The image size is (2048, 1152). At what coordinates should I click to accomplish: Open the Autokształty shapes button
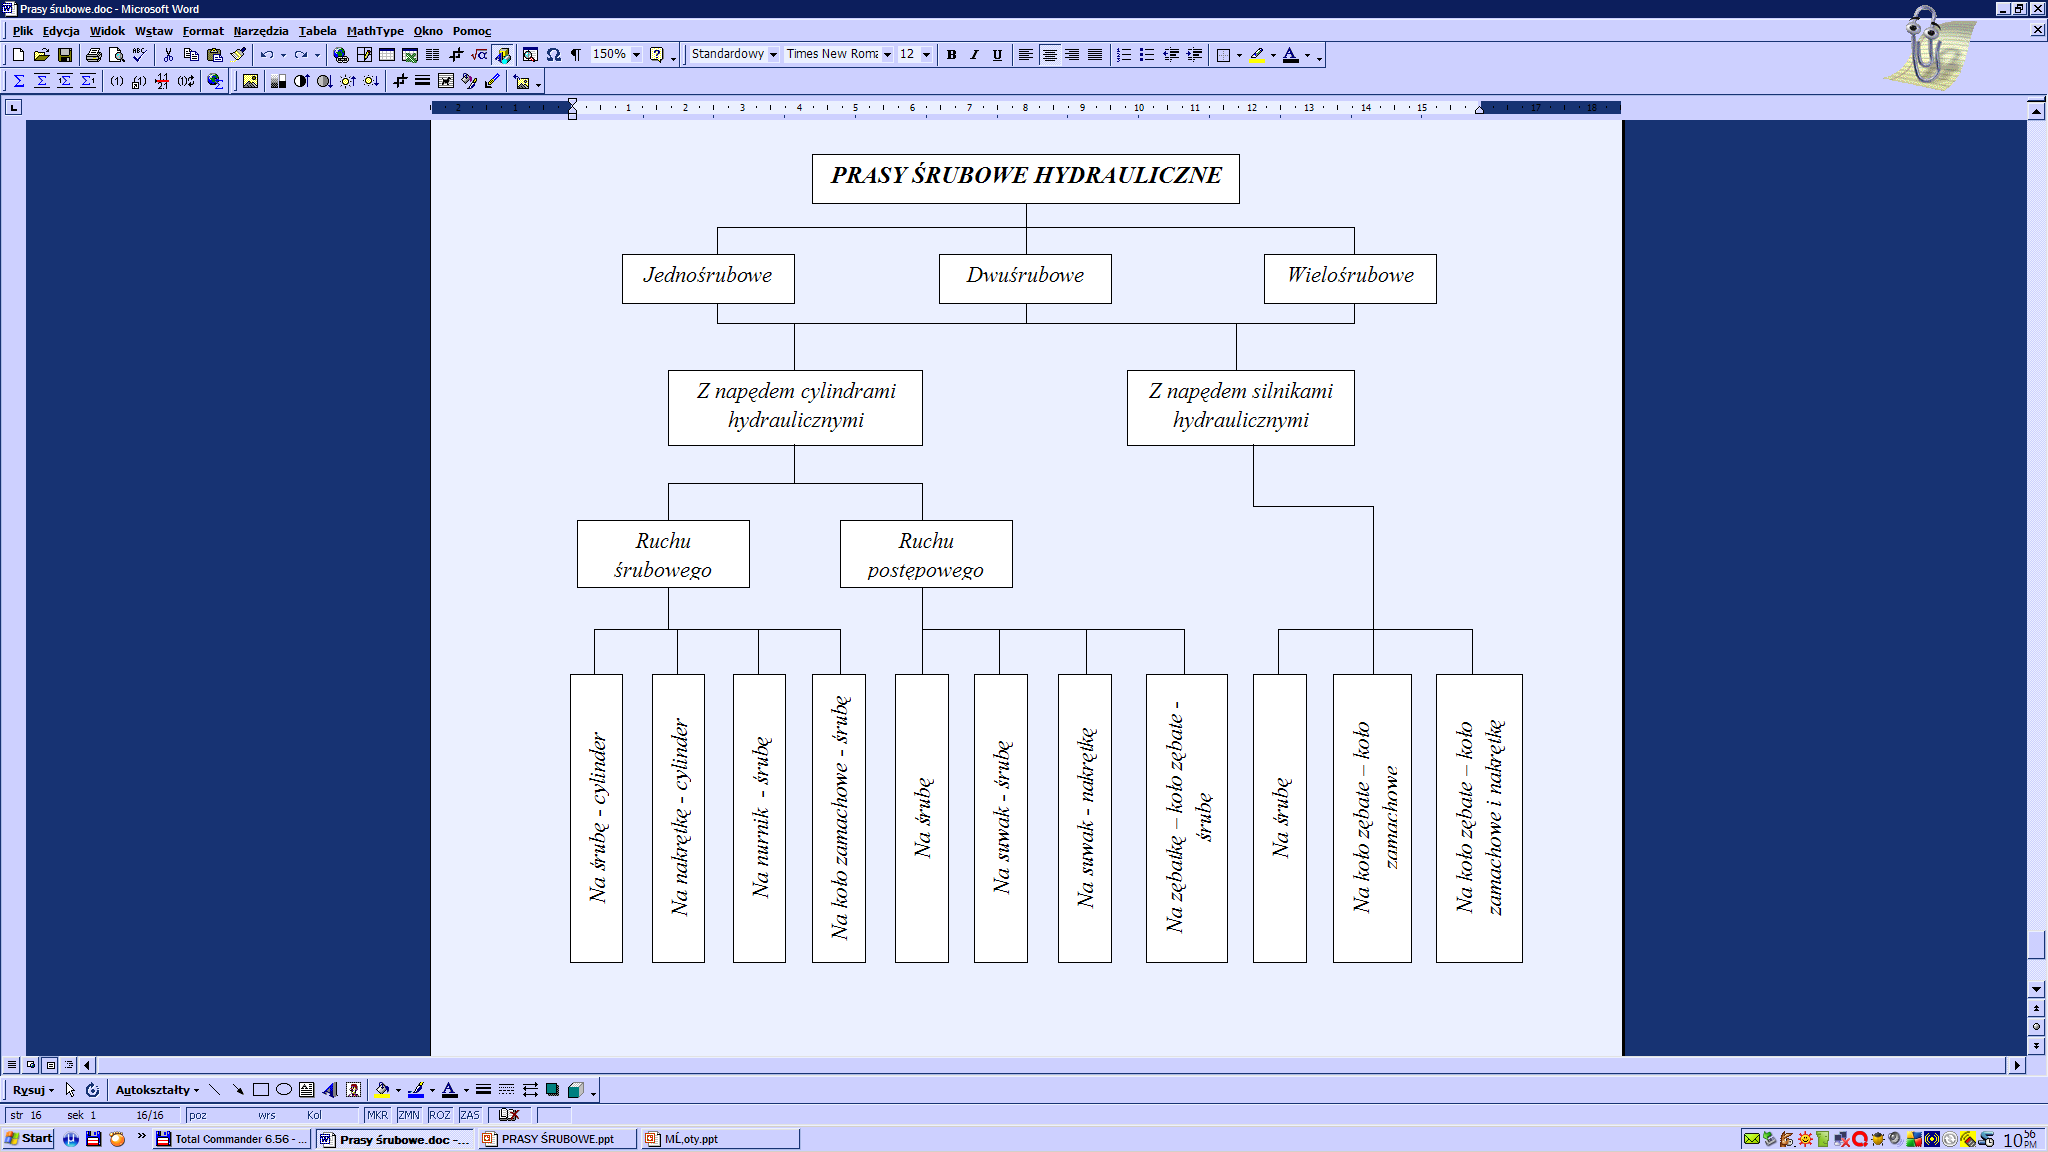point(156,1090)
